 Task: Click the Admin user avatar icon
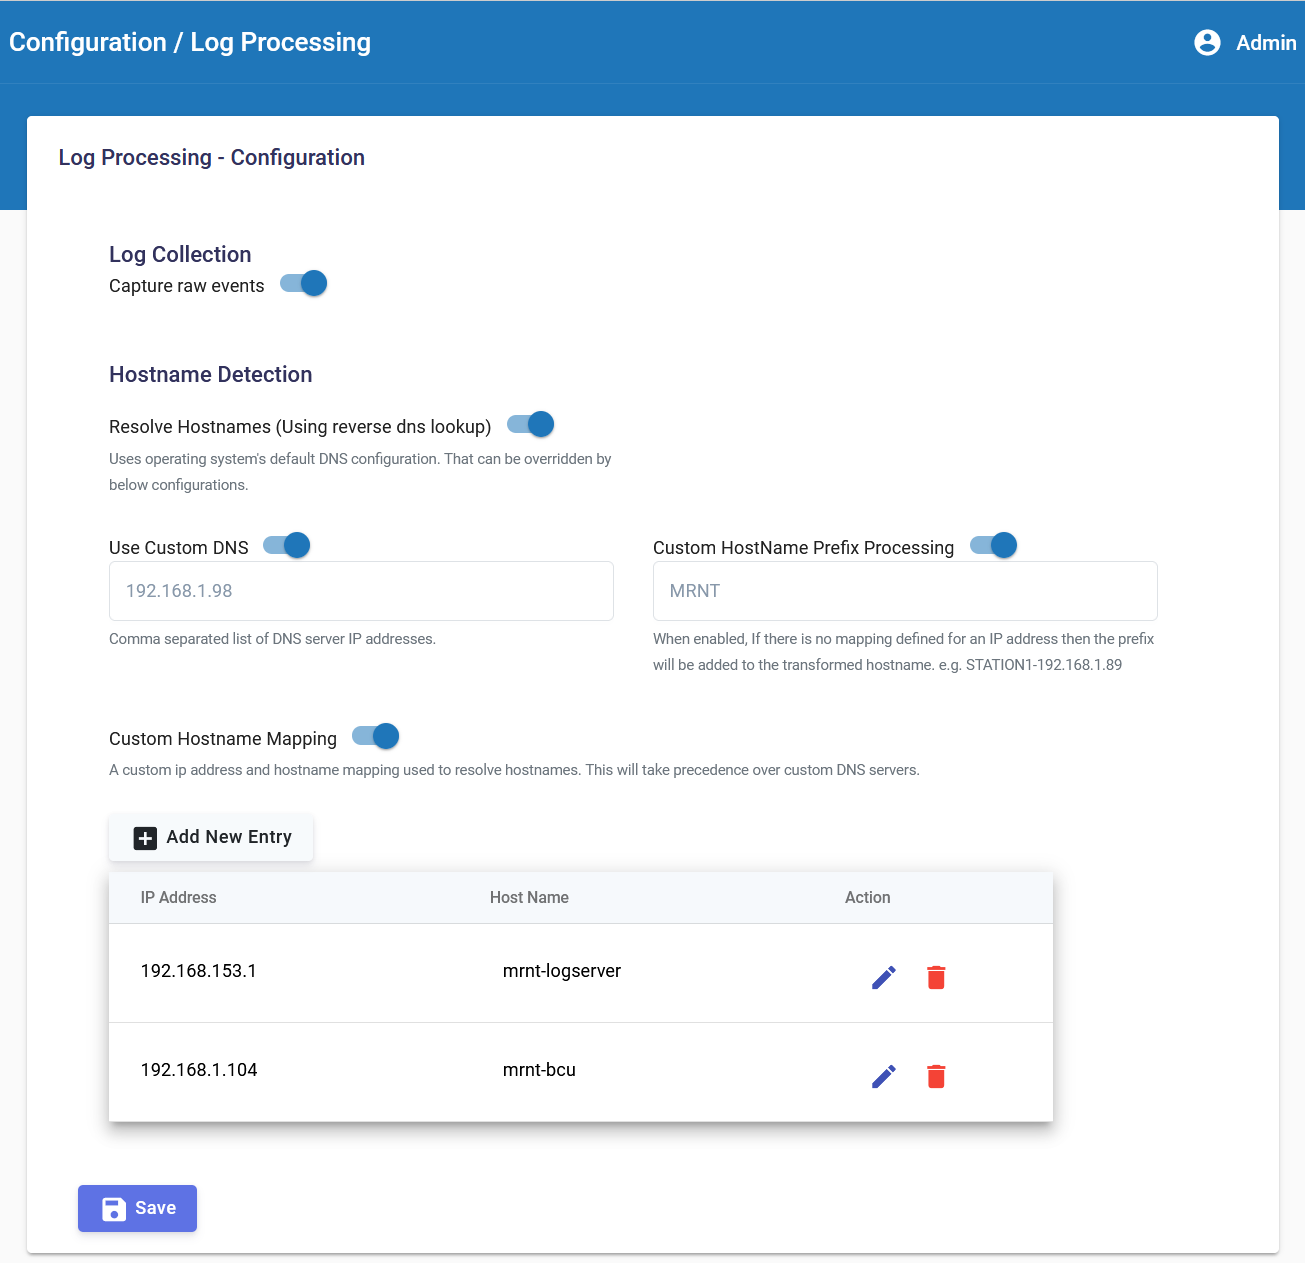click(1207, 42)
